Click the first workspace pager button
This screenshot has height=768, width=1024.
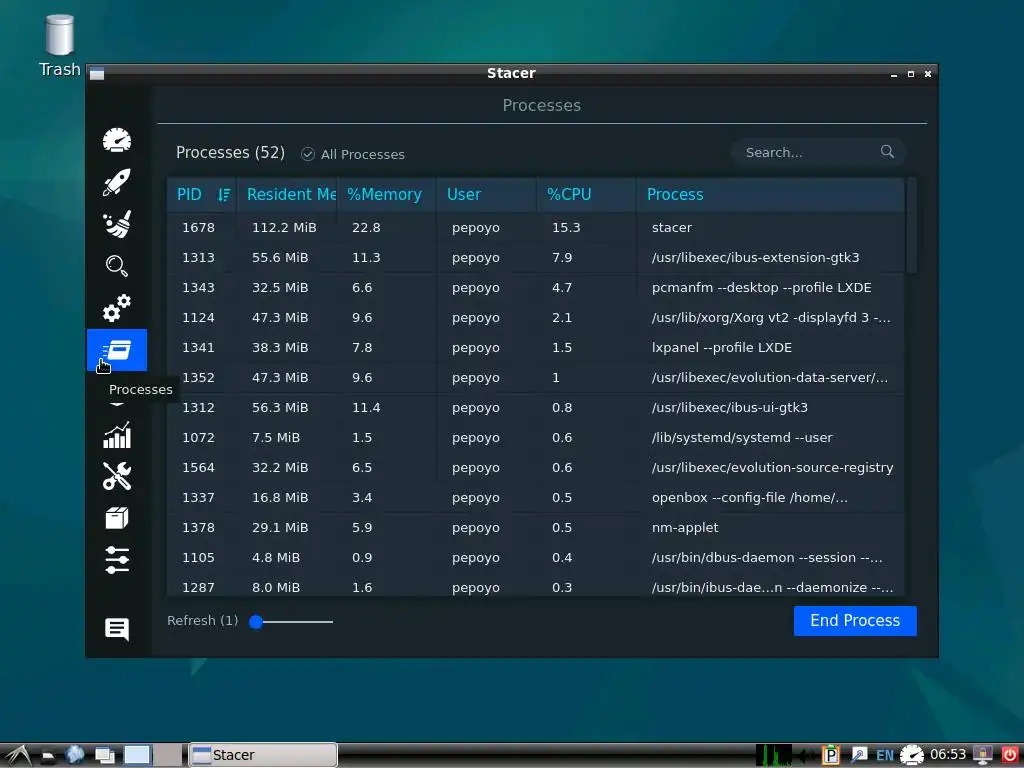click(x=137, y=755)
